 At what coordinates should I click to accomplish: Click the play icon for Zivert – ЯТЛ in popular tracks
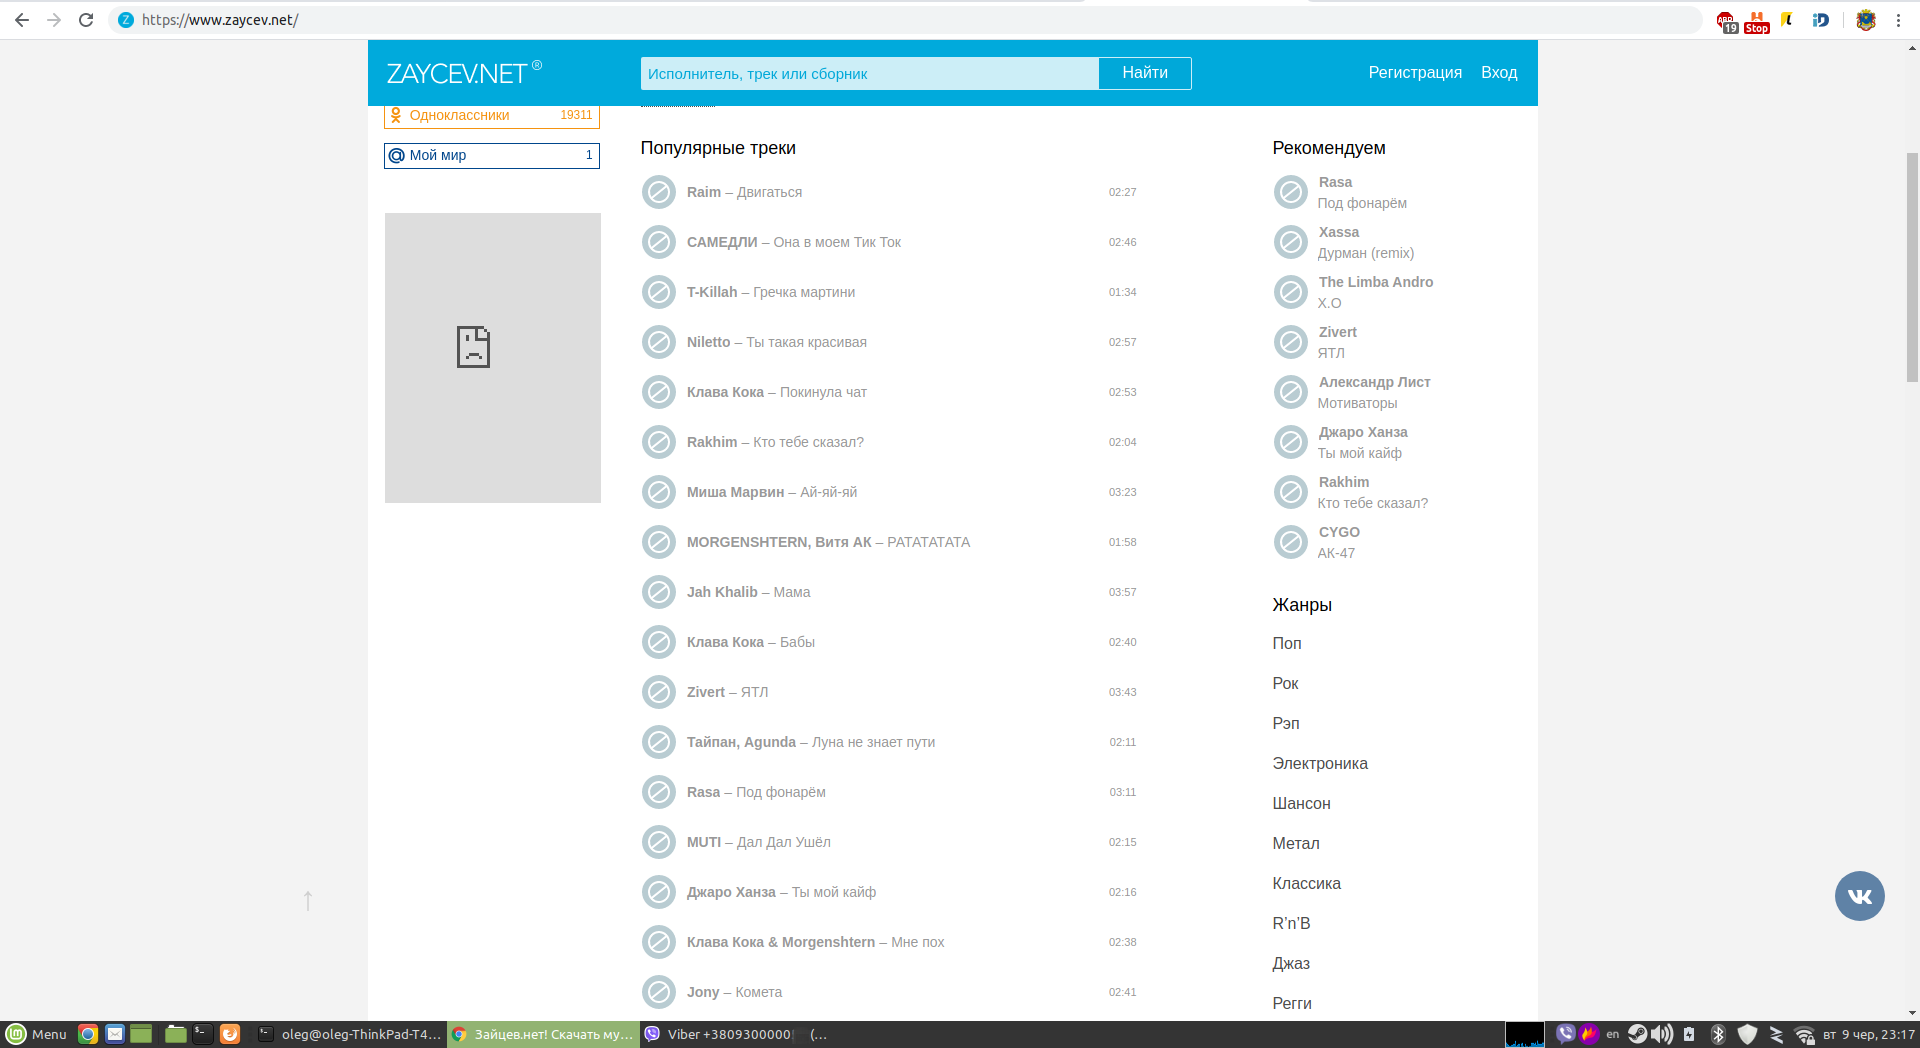(659, 692)
